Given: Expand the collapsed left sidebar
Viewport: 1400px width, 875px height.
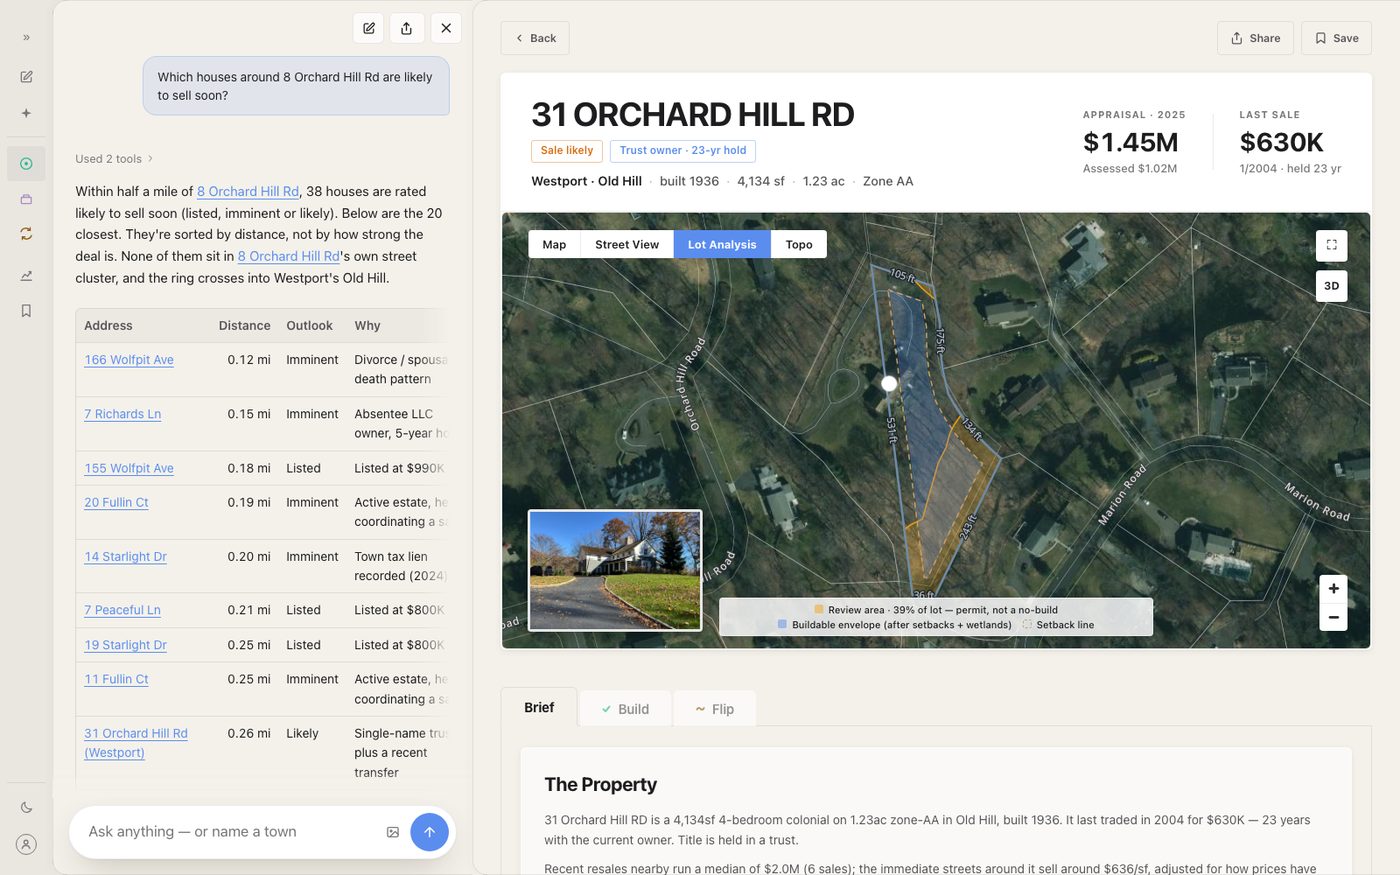Looking at the screenshot, I should (26, 38).
